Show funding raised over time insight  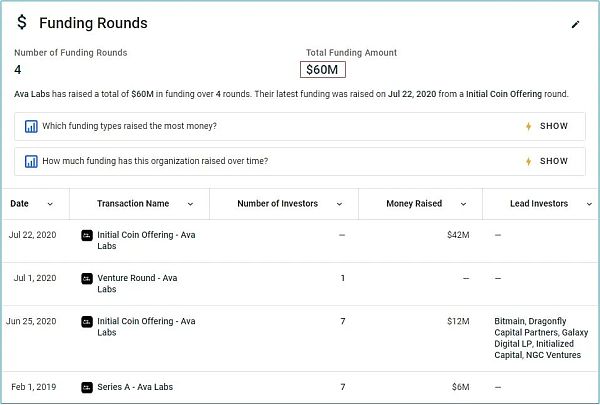pos(546,161)
